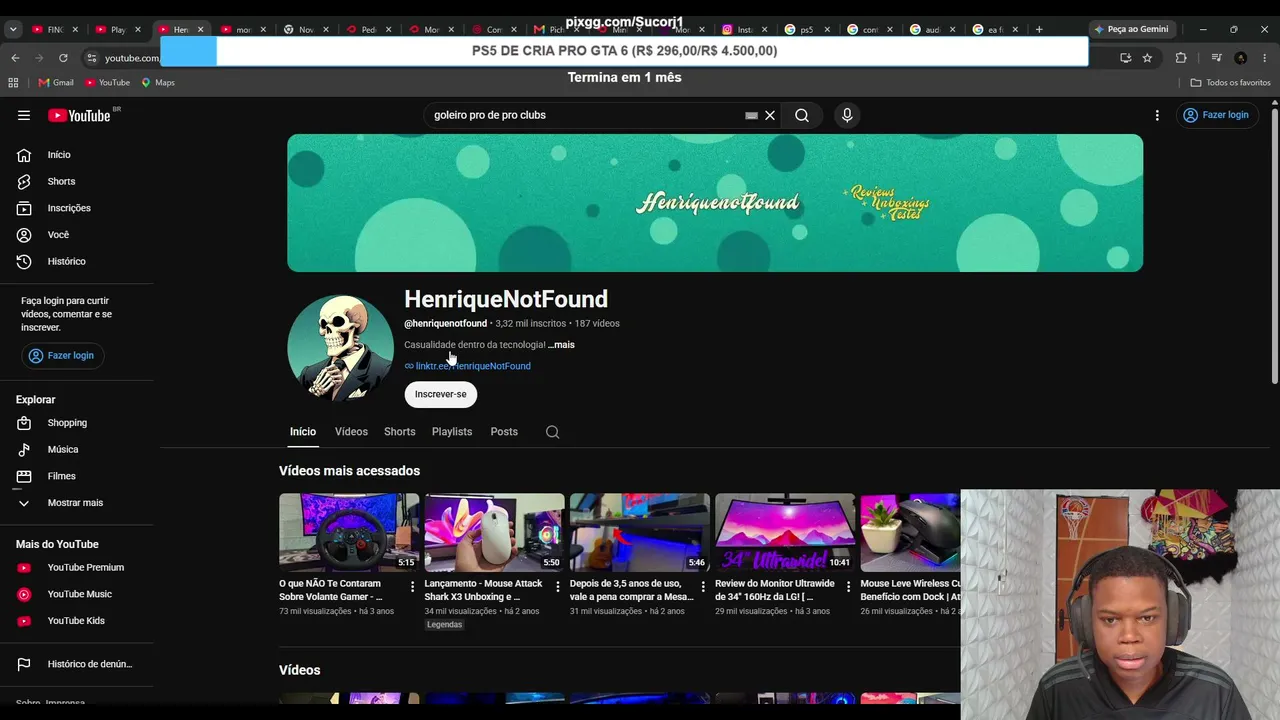Switch to the 'ps5' Google browser tab
The image size is (1280, 720).
click(x=806, y=30)
